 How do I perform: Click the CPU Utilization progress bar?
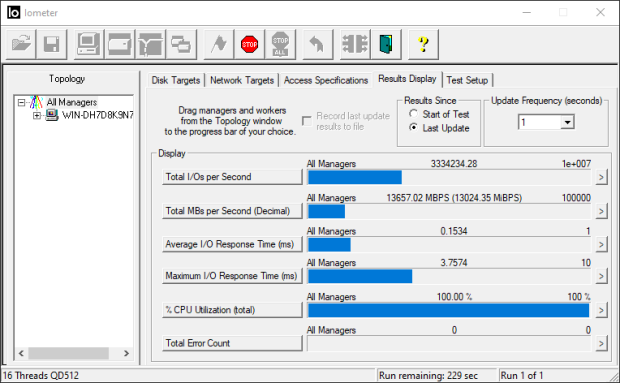(x=449, y=310)
